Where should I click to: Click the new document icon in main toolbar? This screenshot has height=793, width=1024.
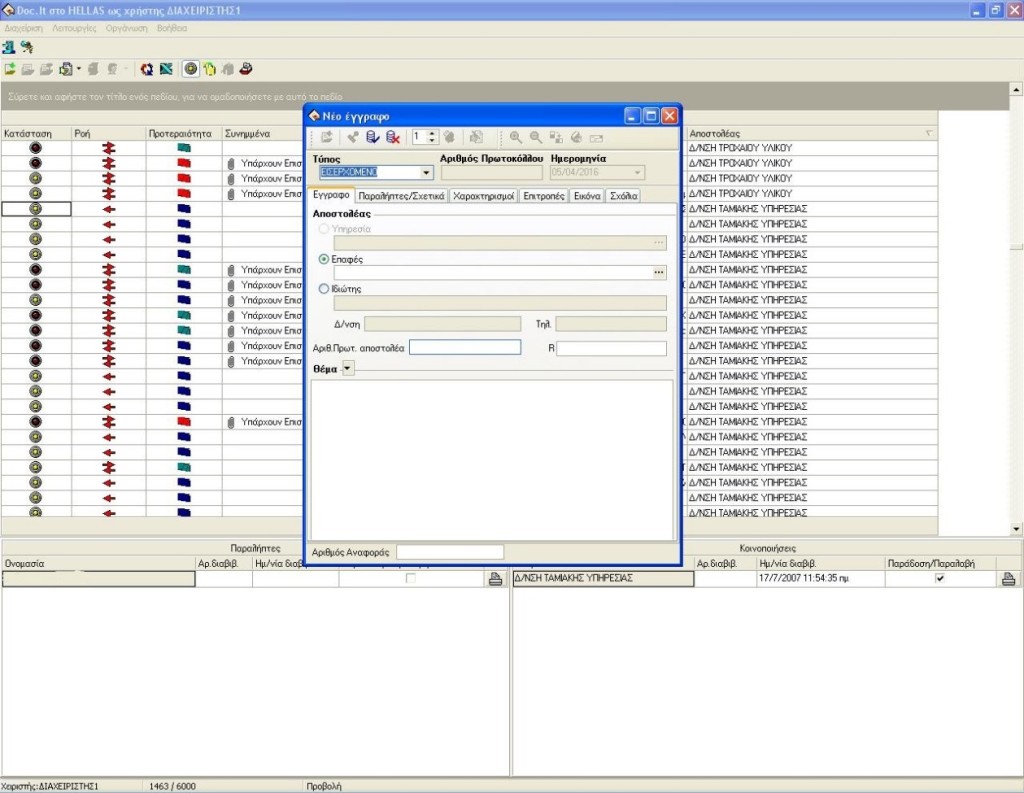[x=10, y=69]
